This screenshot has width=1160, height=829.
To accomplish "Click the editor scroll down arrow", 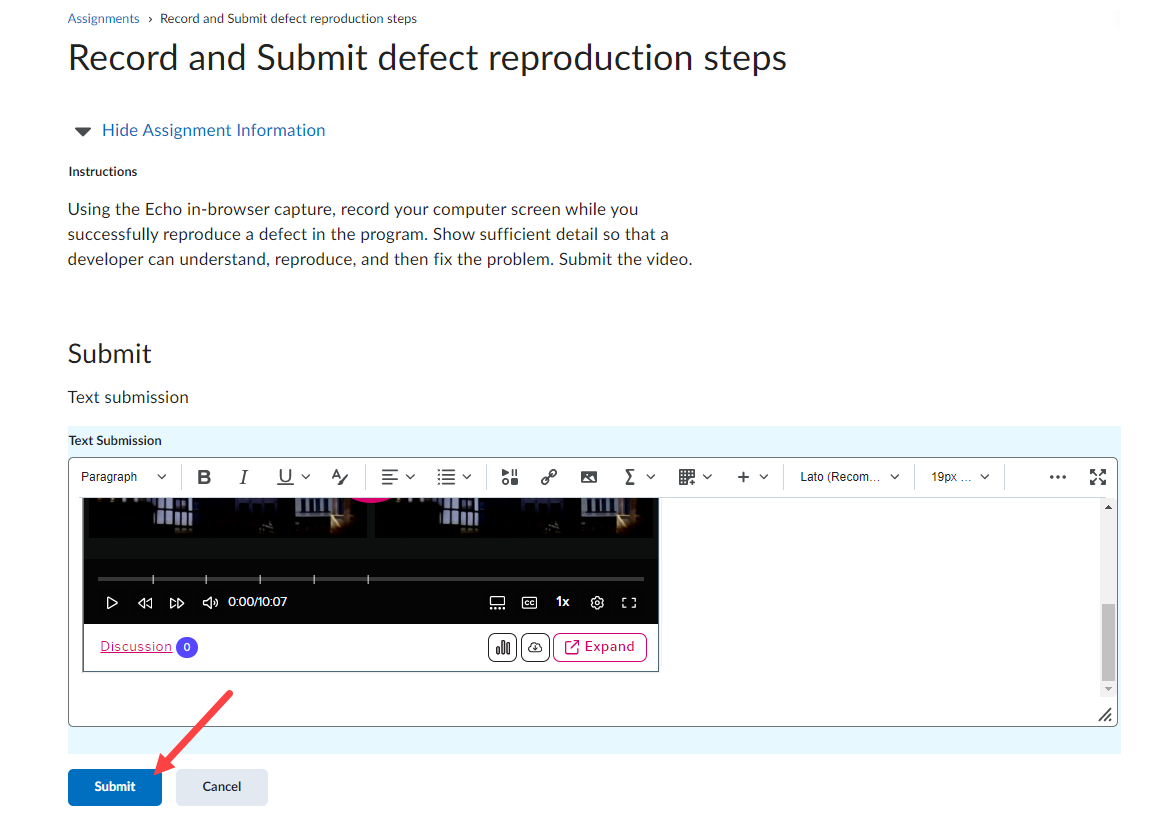I will (x=1108, y=689).
